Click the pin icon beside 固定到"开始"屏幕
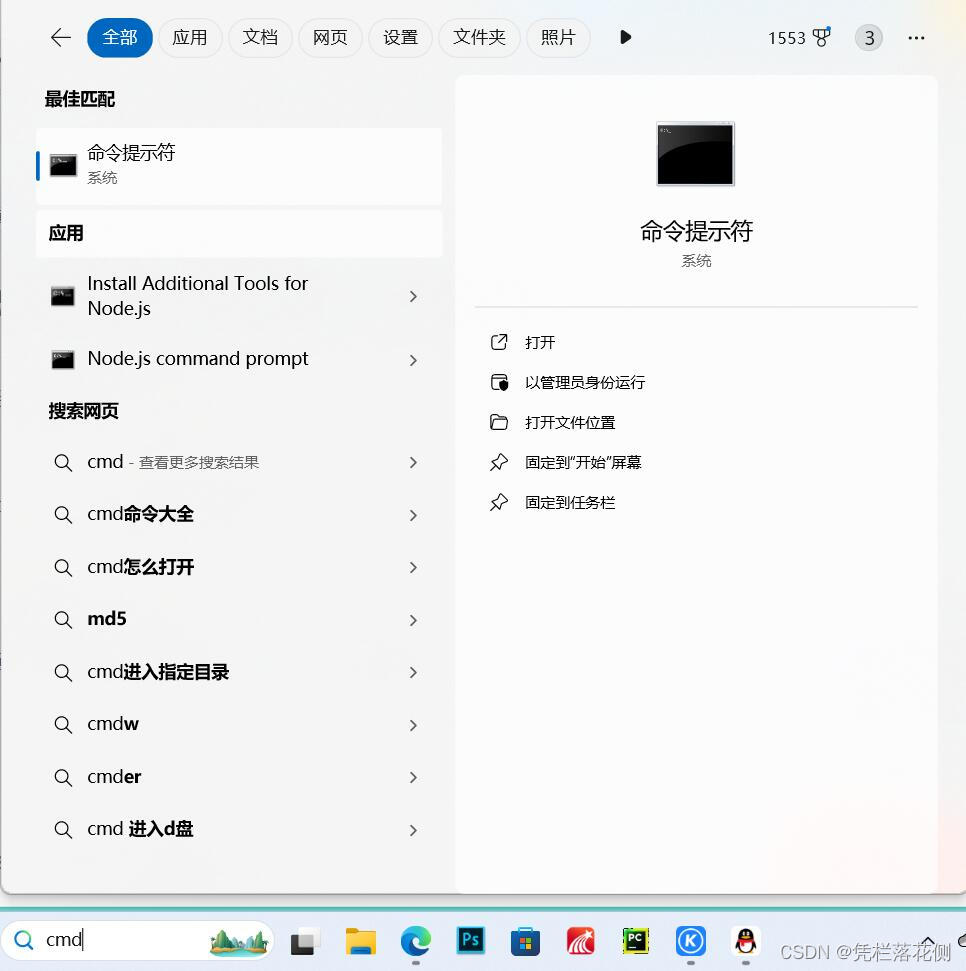966x971 pixels. point(499,462)
